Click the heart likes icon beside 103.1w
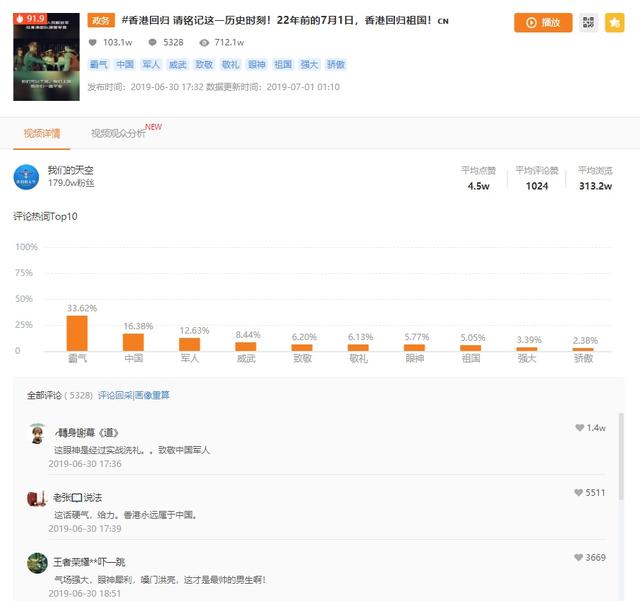Image resolution: width=640 pixels, height=601 pixels. [93, 42]
